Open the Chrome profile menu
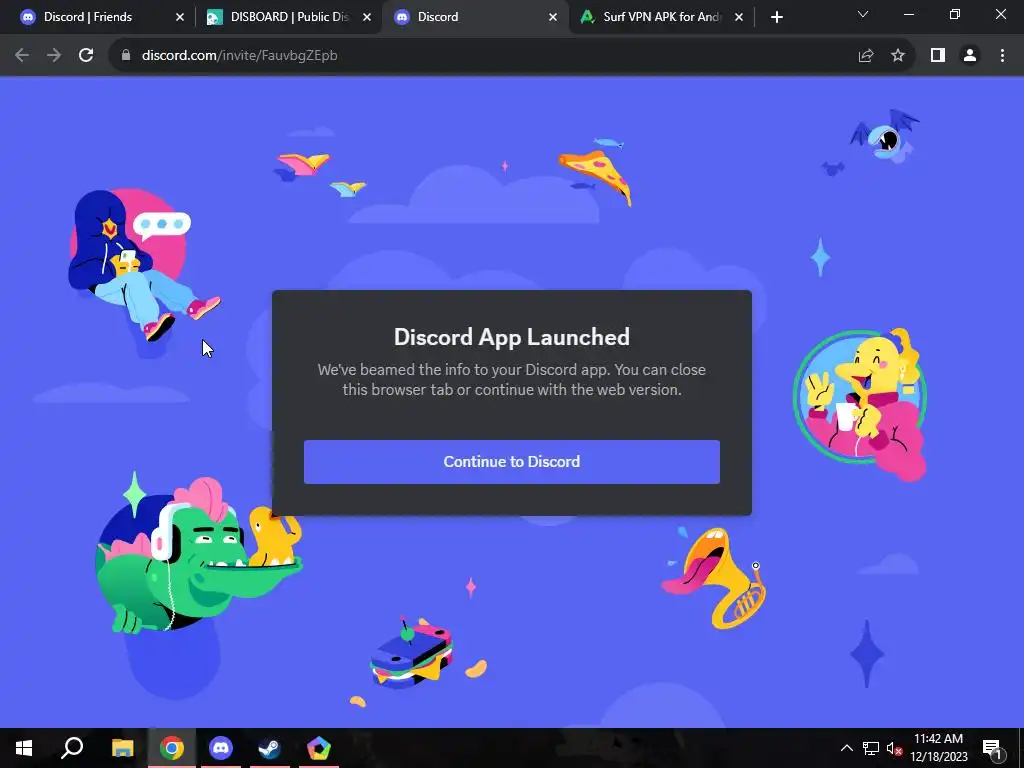Viewport: 1024px width, 768px height. tap(970, 56)
